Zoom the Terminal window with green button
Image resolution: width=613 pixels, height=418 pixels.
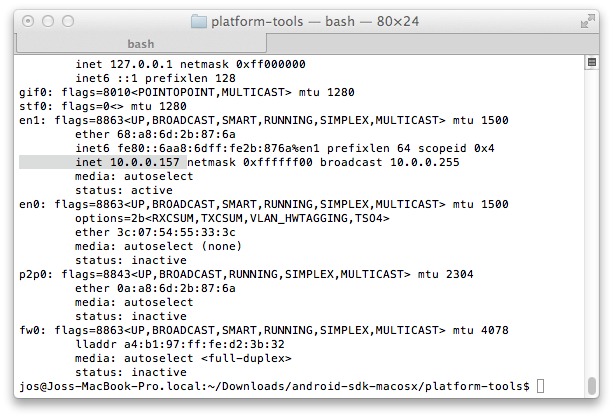click(x=70, y=21)
